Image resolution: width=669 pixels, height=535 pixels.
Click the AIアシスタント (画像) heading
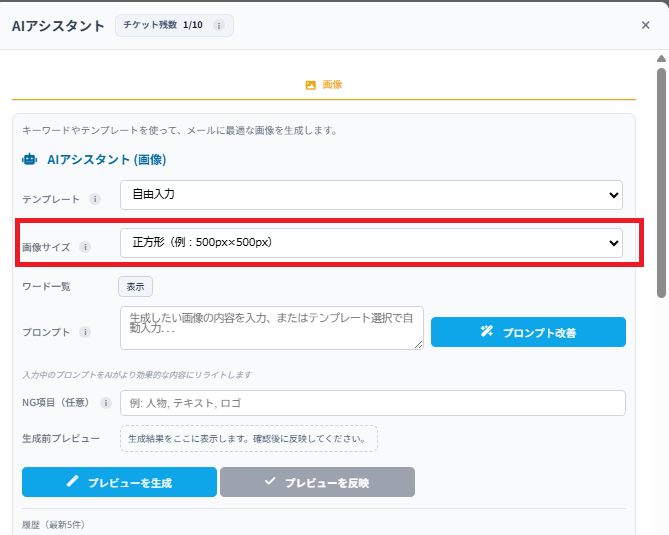tap(107, 160)
